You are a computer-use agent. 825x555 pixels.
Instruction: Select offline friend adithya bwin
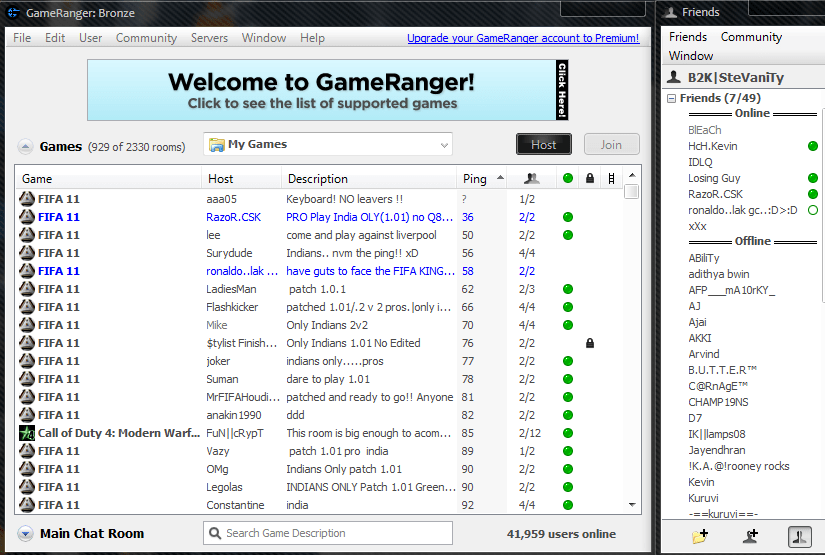click(x=719, y=274)
